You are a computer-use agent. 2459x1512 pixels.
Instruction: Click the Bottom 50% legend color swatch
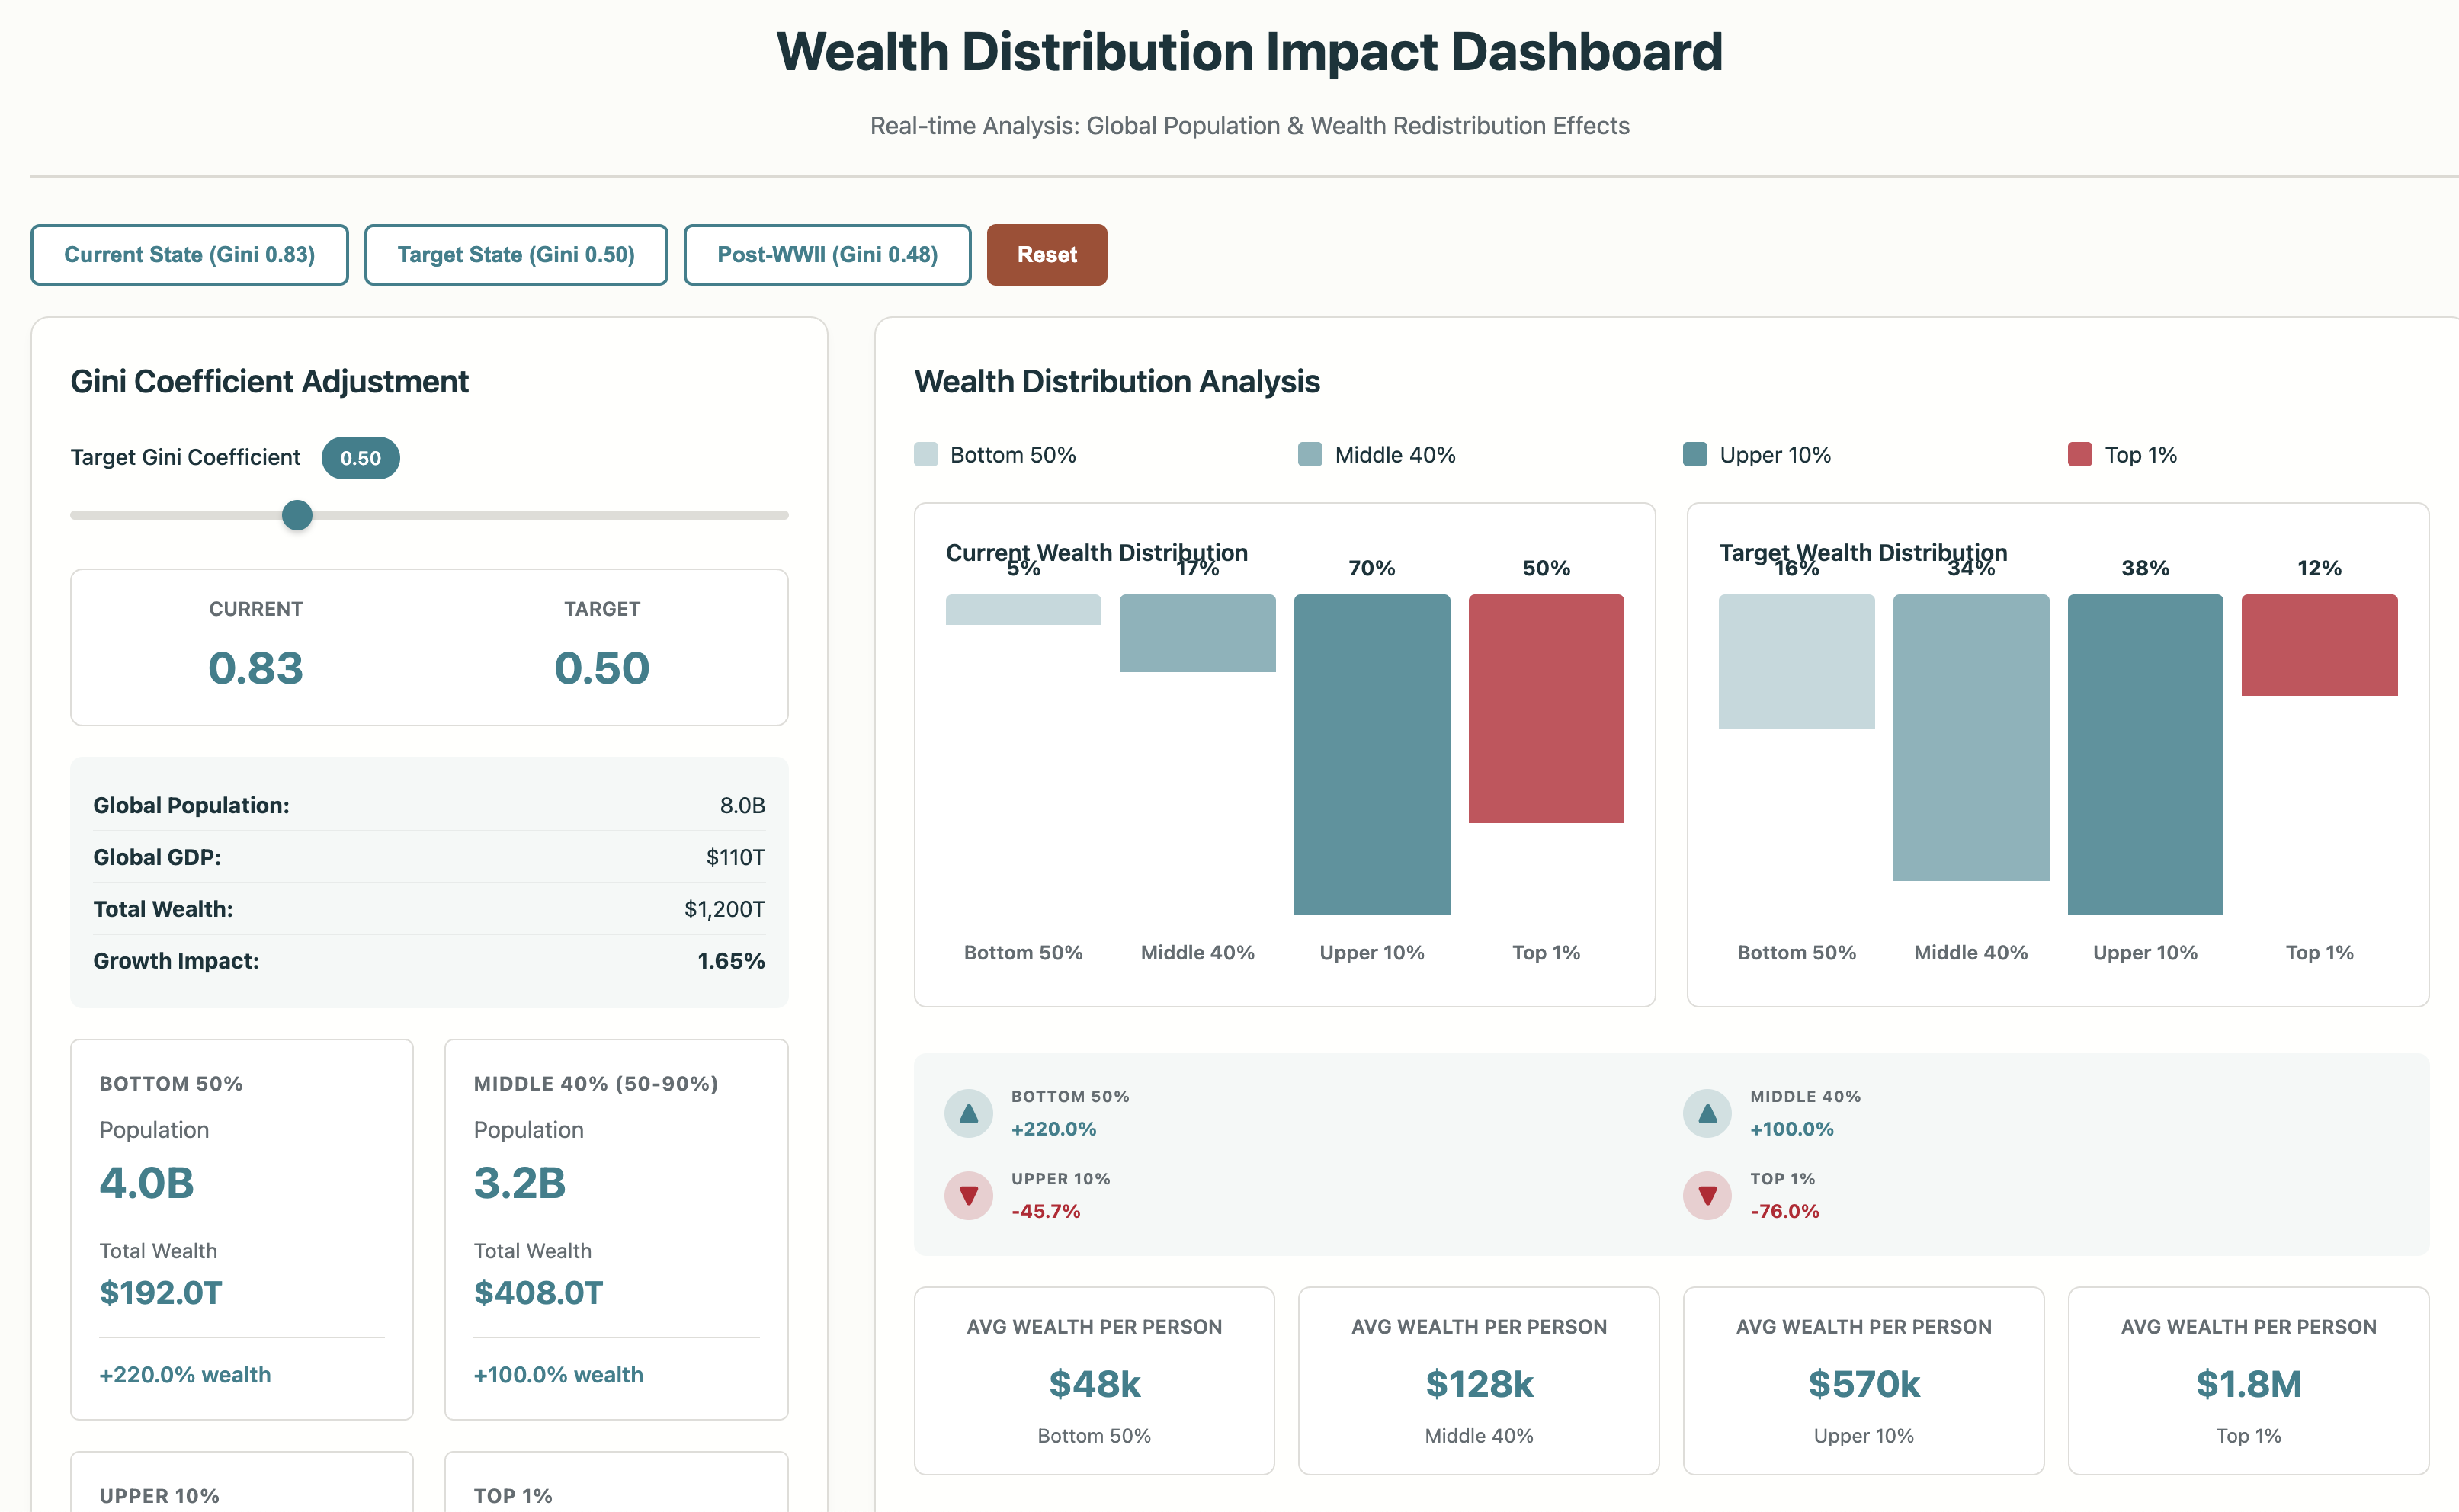point(926,455)
